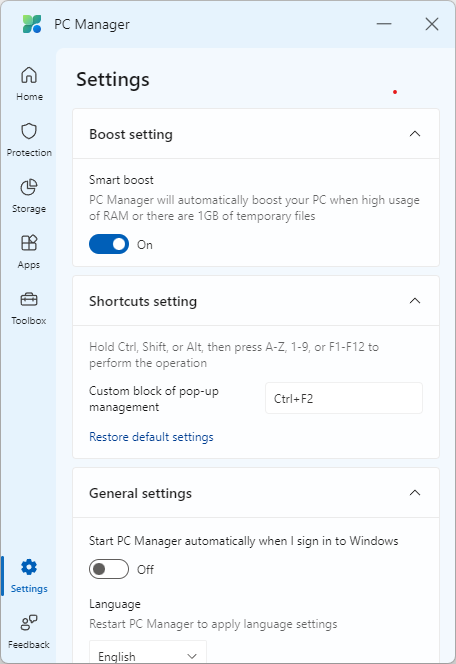
Task: Select the Settings gear icon
Action: coord(29,567)
